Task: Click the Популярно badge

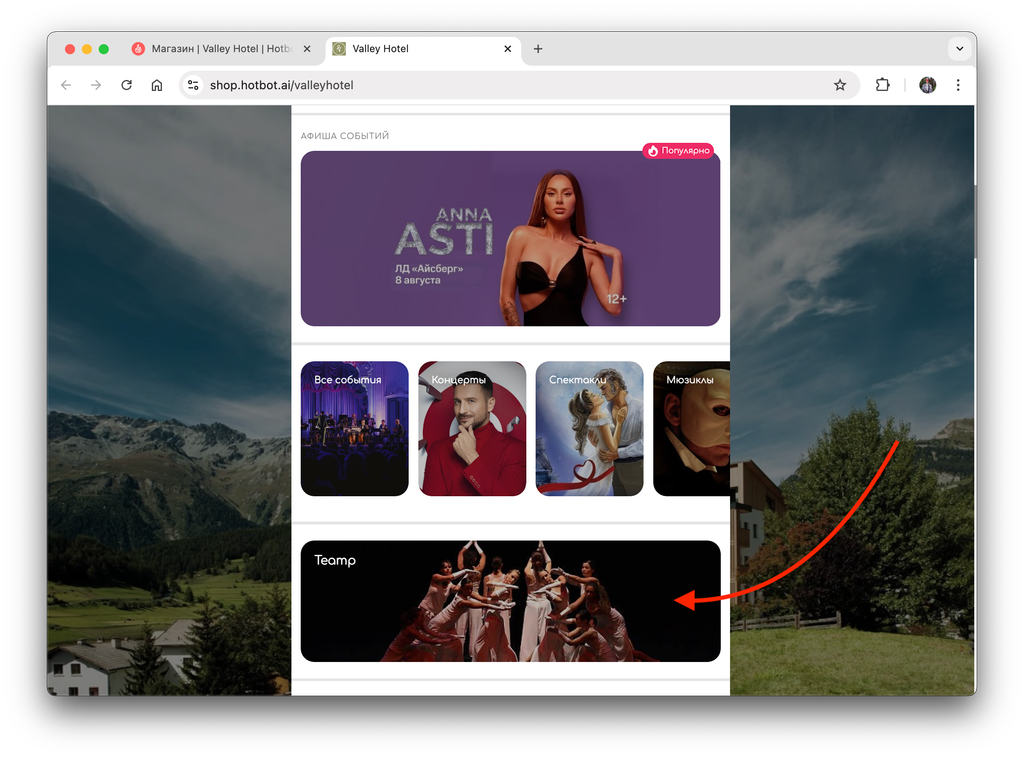Action: click(679, 151)
